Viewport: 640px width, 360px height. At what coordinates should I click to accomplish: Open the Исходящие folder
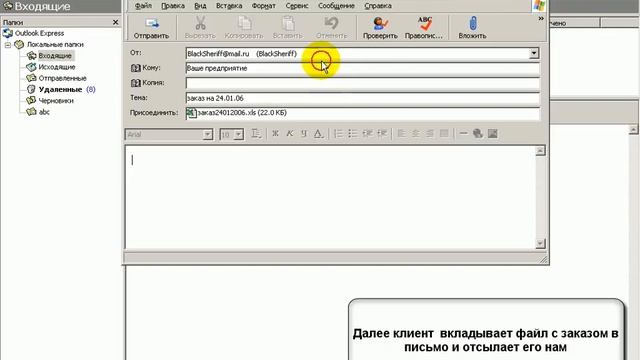[57, 67]
